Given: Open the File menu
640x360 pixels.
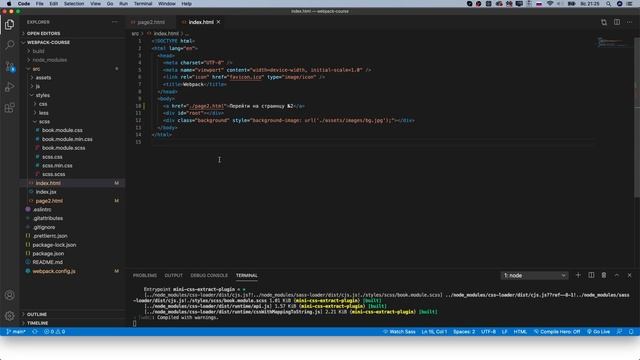Looking at the screenshot, I should click(39, 4).
